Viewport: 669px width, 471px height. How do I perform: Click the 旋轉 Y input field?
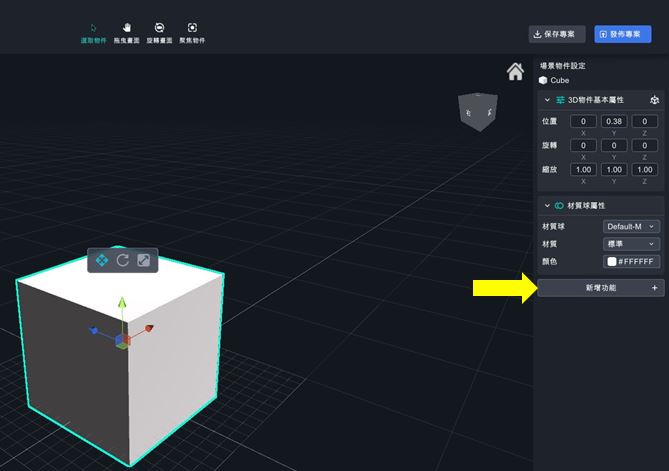[x=614, y=145]
